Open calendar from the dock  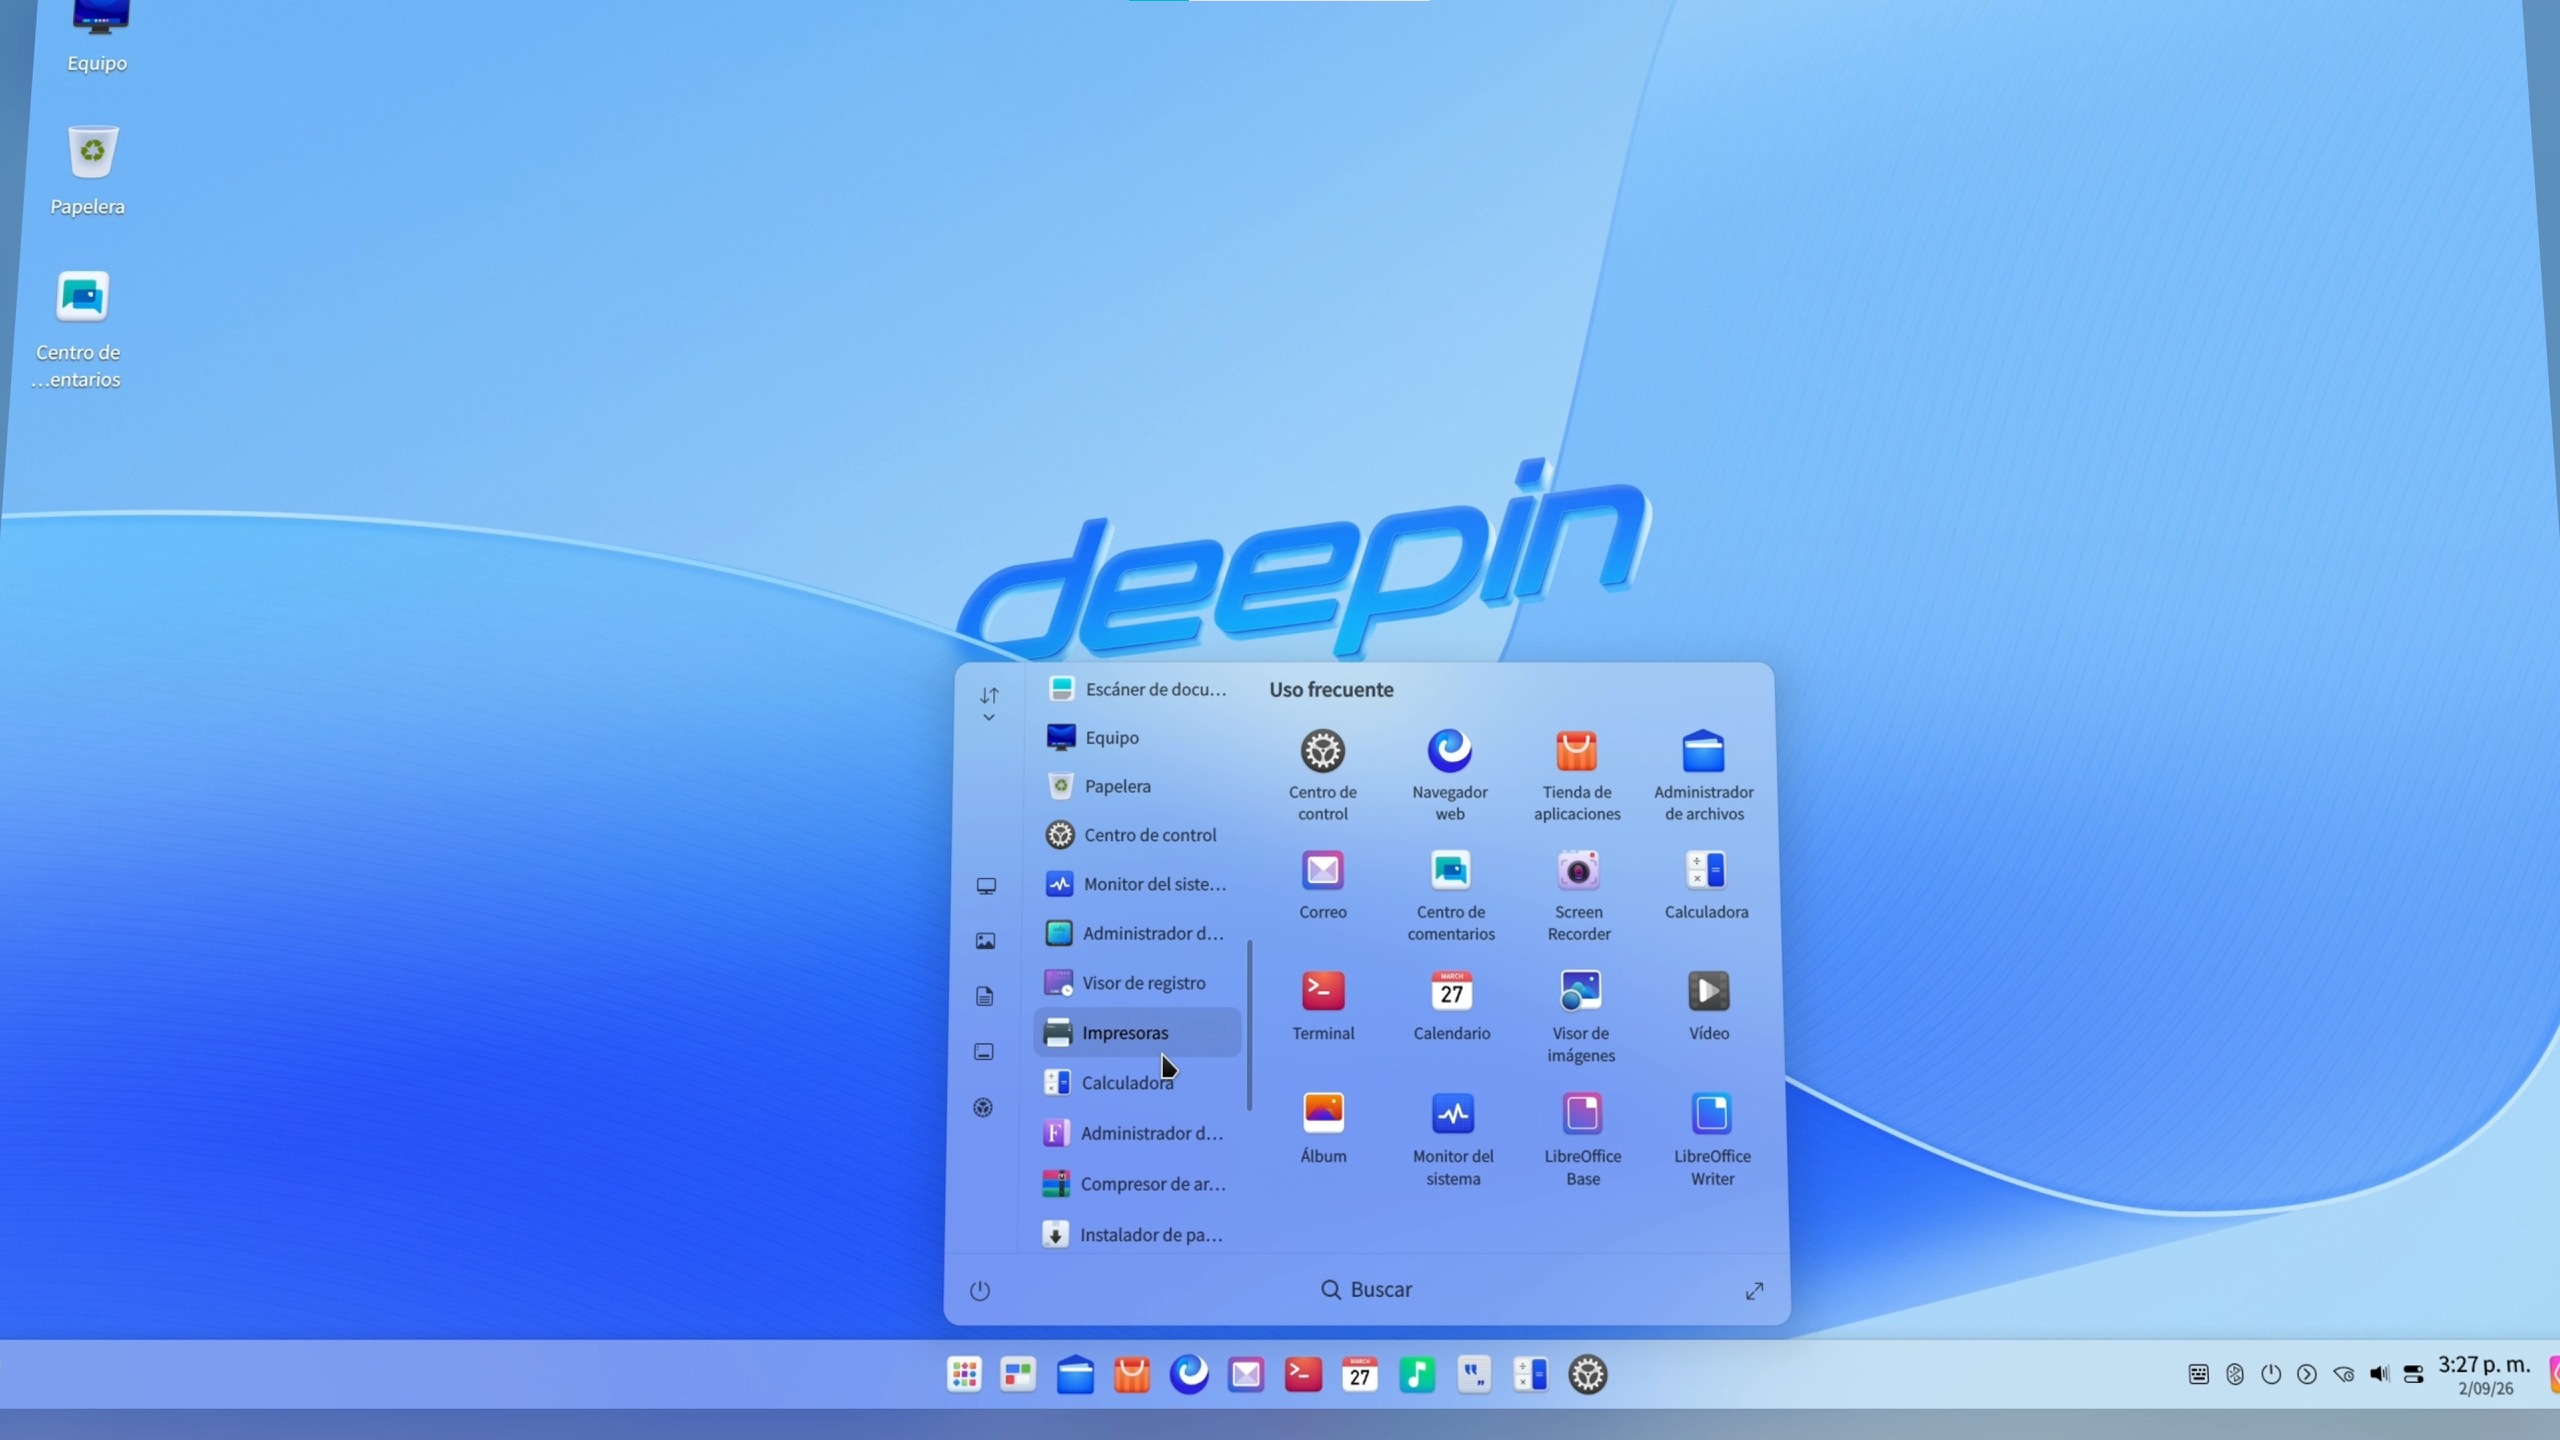(1359, 1375)
